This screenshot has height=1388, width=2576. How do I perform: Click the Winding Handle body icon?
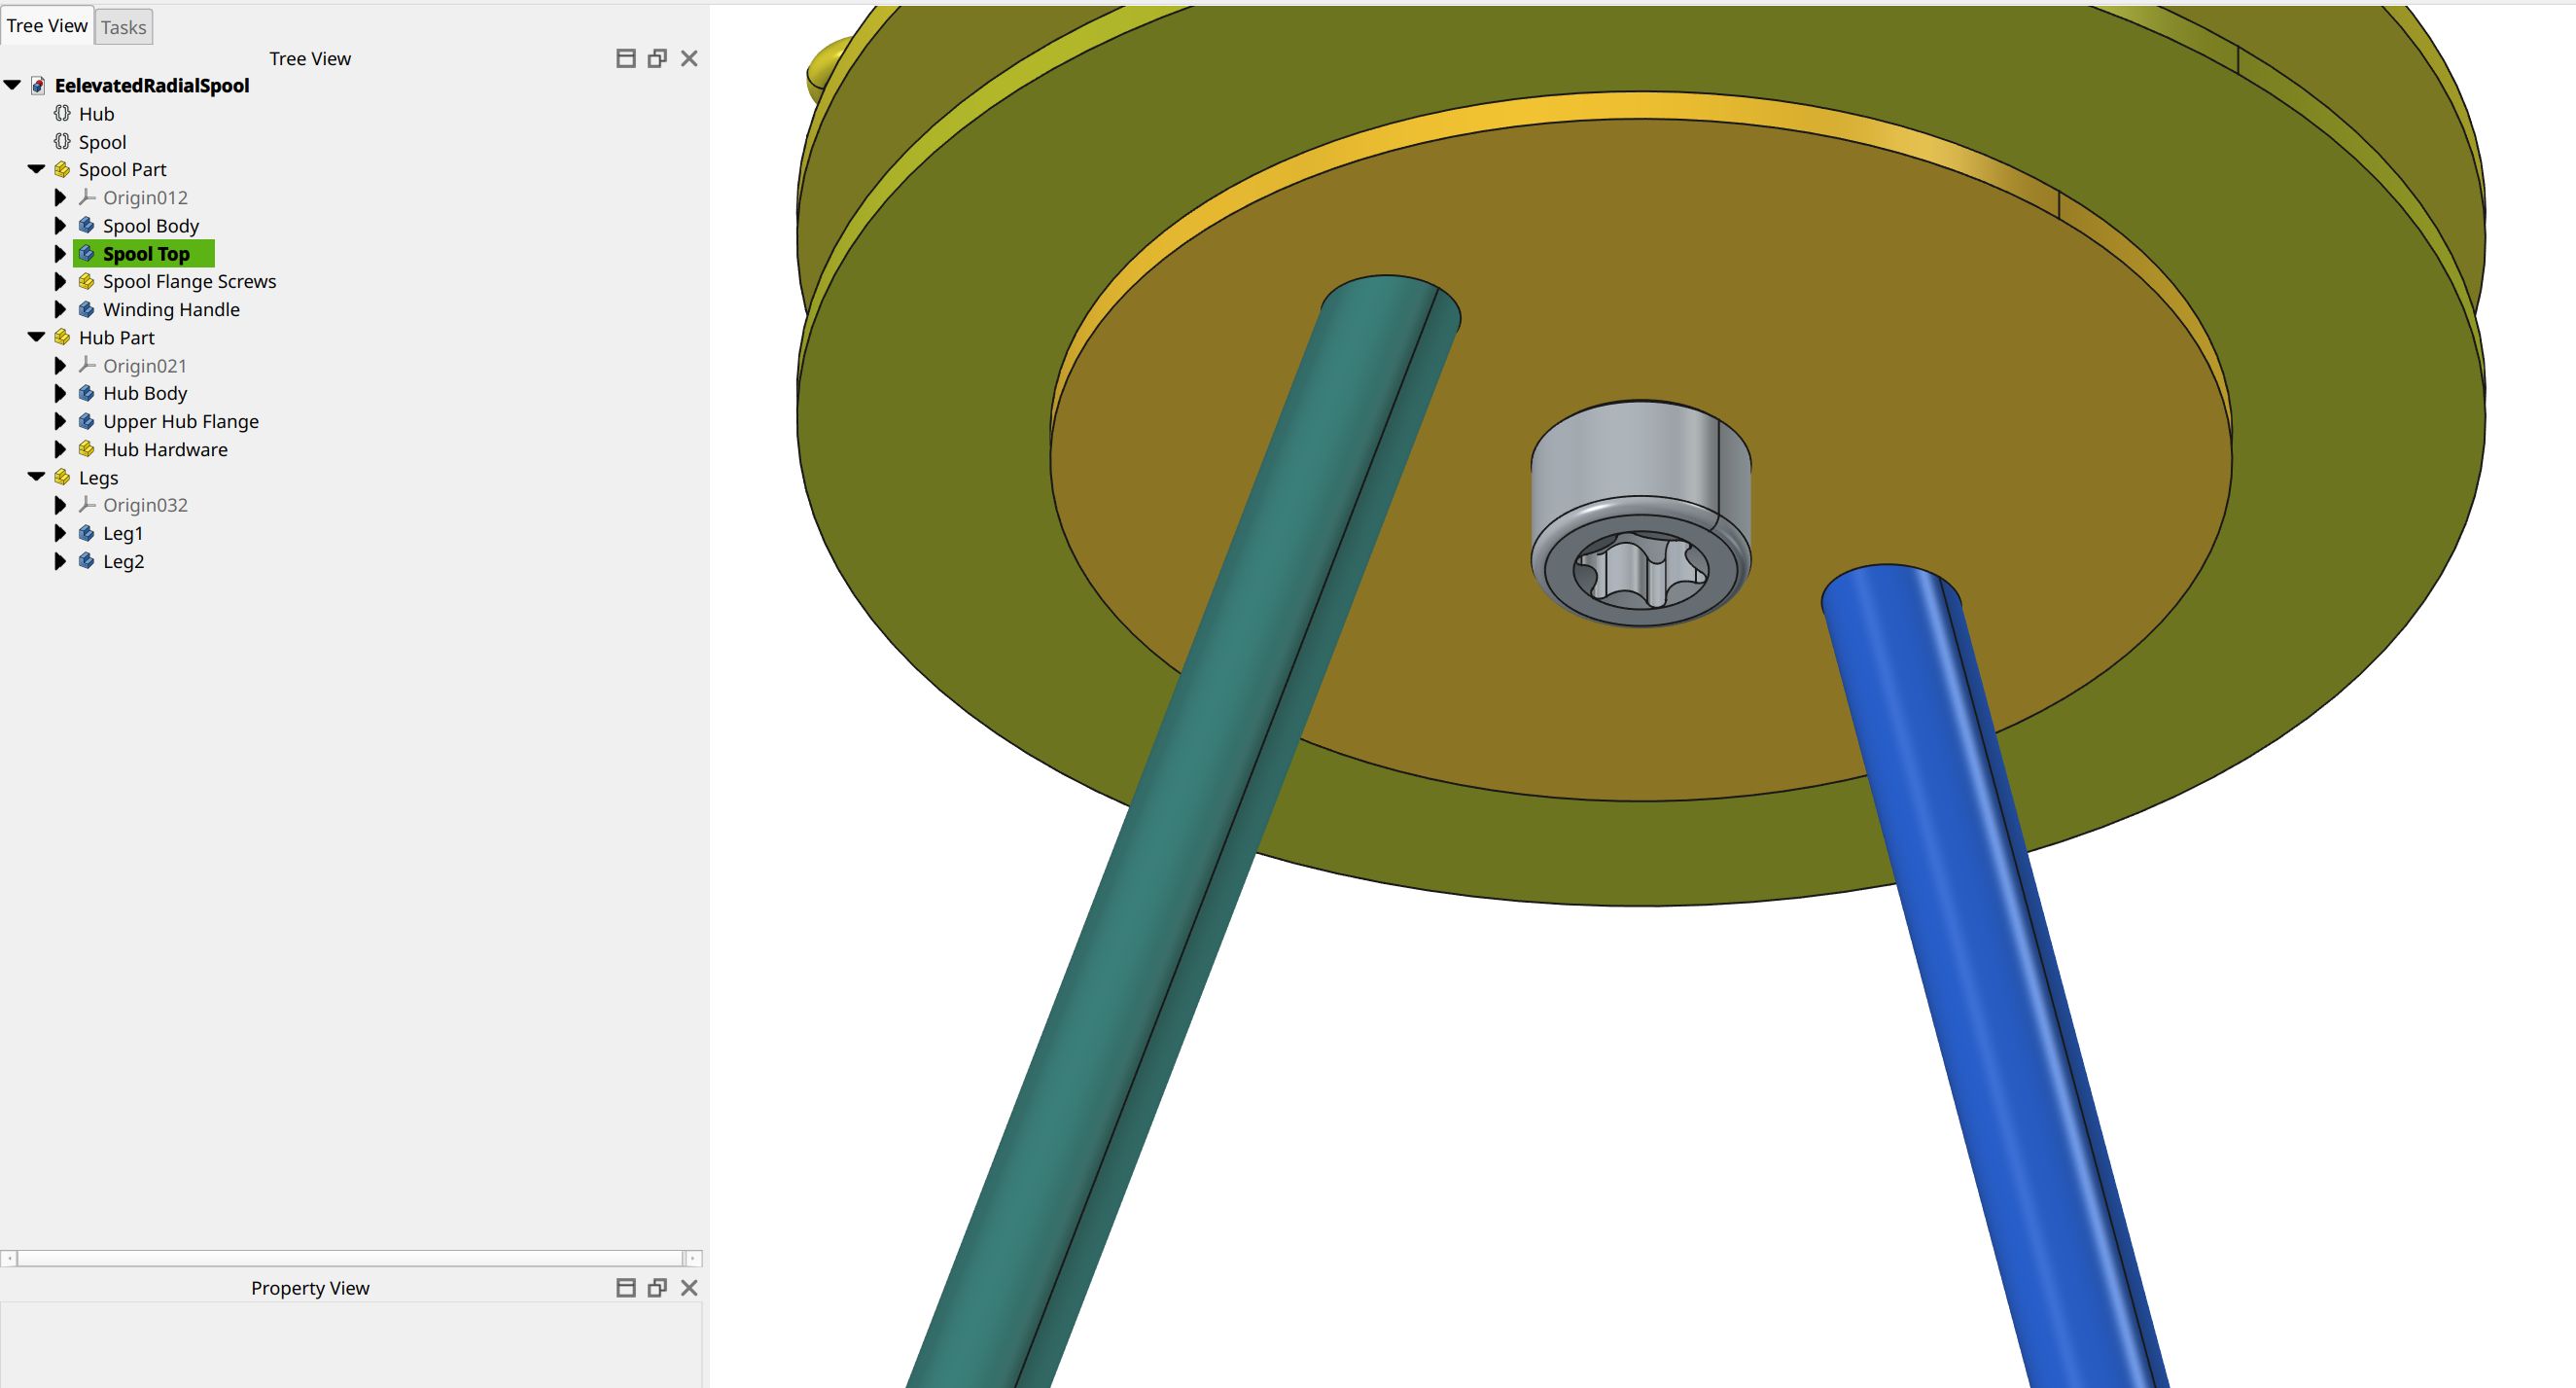84,309
